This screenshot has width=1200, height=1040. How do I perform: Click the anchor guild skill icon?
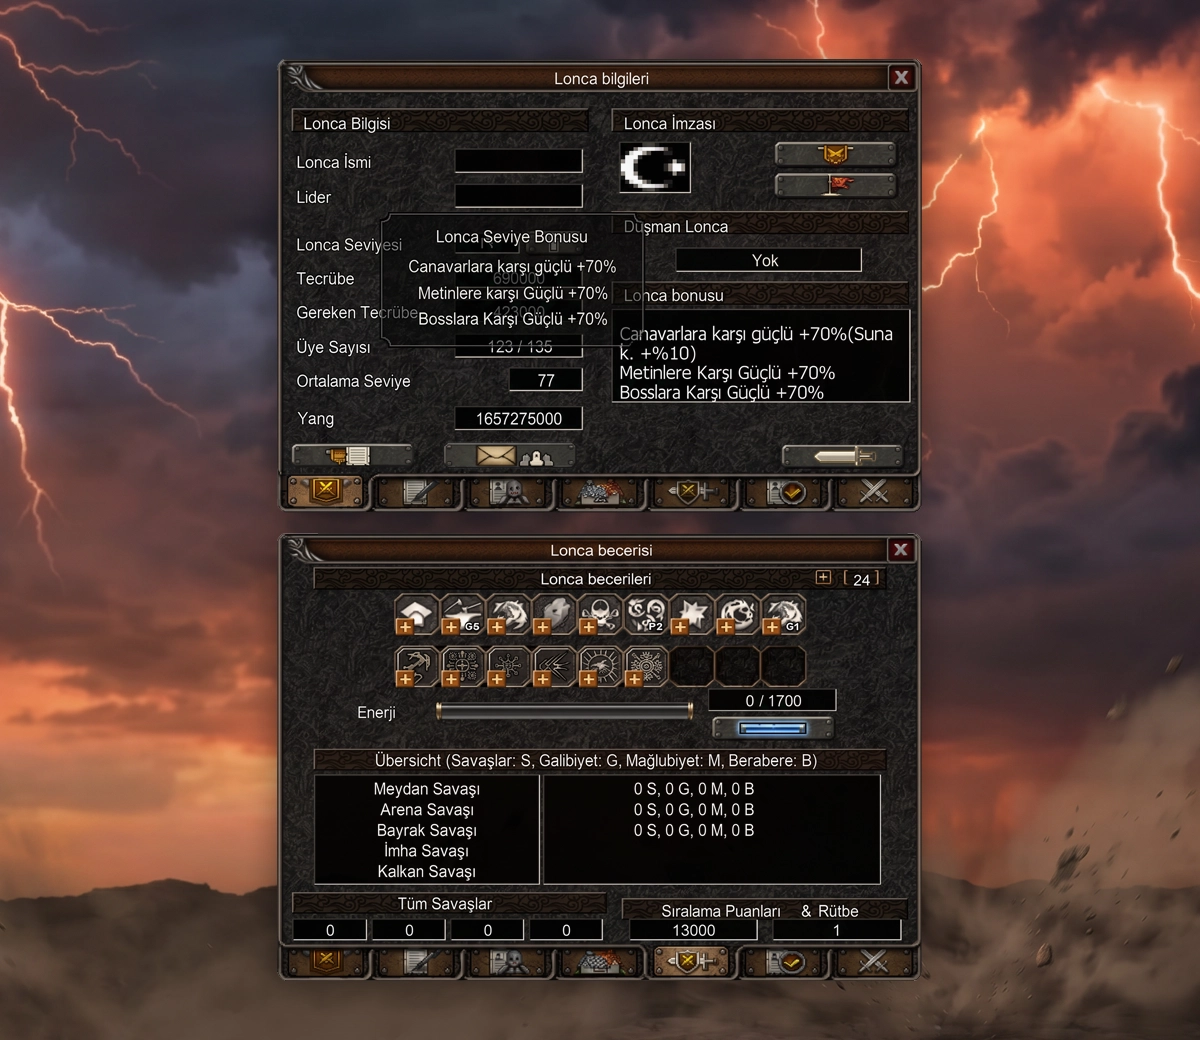coord(416,666)
